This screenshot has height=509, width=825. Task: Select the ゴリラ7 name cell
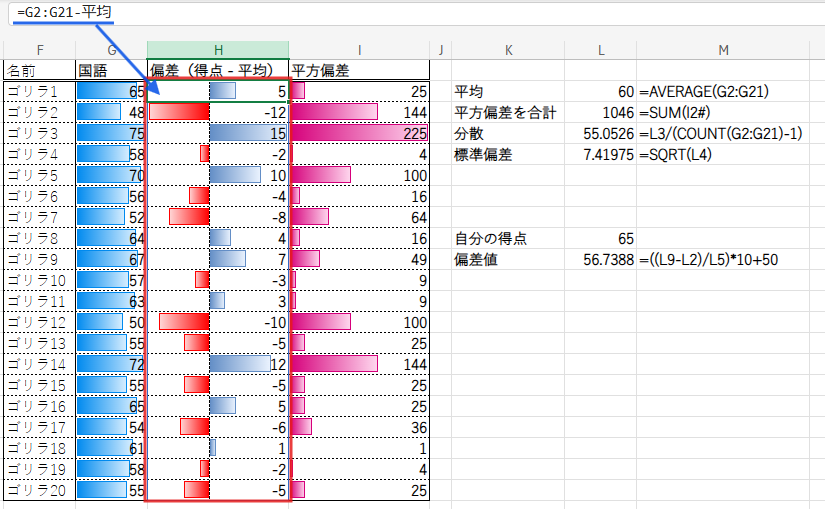pyautogui.click(x=40, y=217)
